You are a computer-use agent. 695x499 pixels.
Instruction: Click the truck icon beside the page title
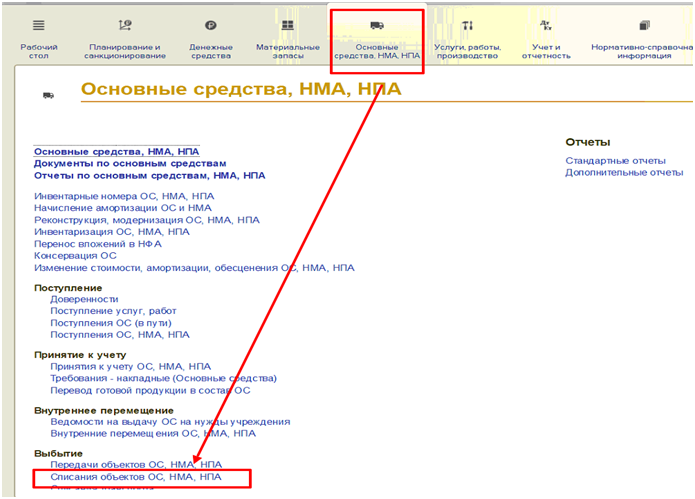(x=48, y=95)
